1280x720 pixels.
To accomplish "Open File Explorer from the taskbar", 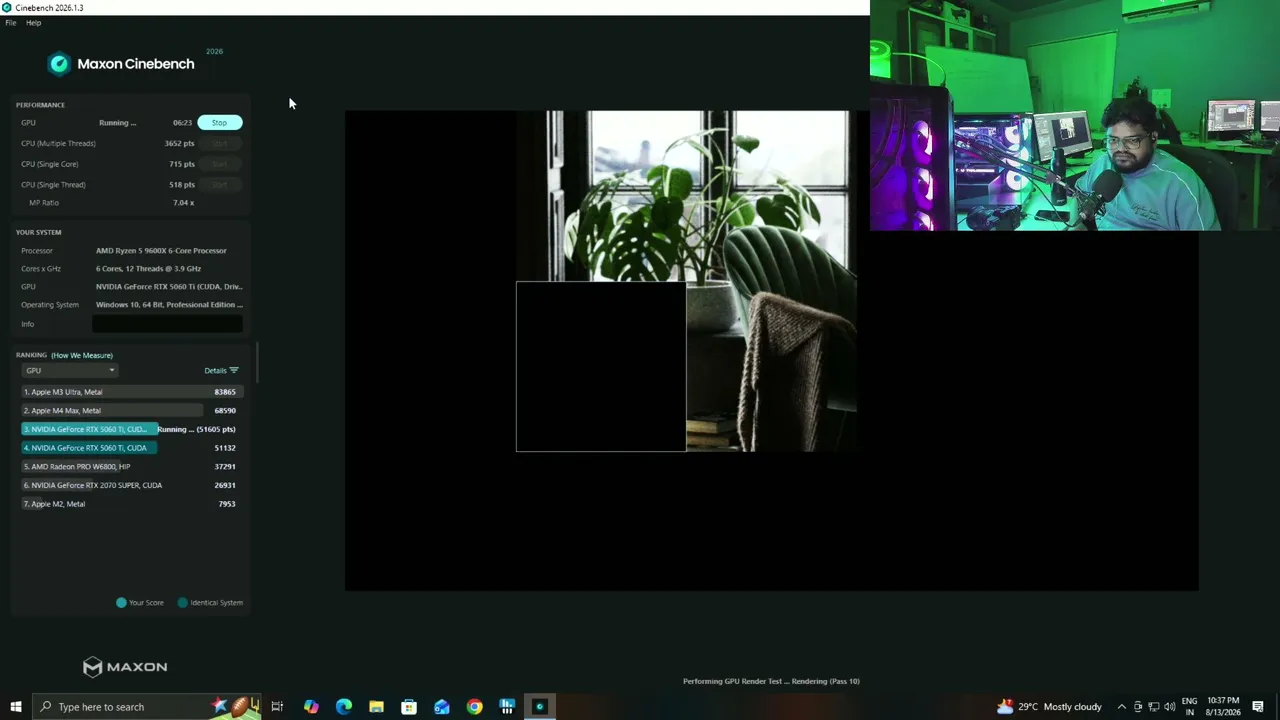I will (376, 707).
